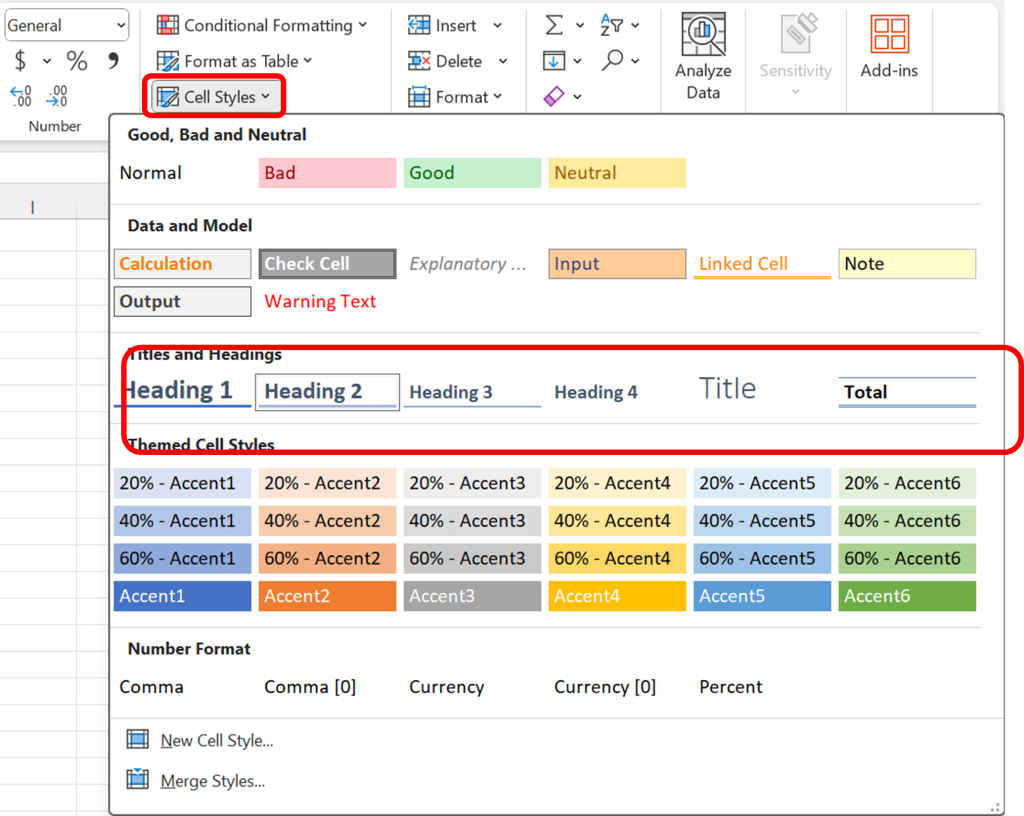This screenshot has width=1024, height=816.
Task: Apply Accounting dollar number format
Action: [20, 61]
